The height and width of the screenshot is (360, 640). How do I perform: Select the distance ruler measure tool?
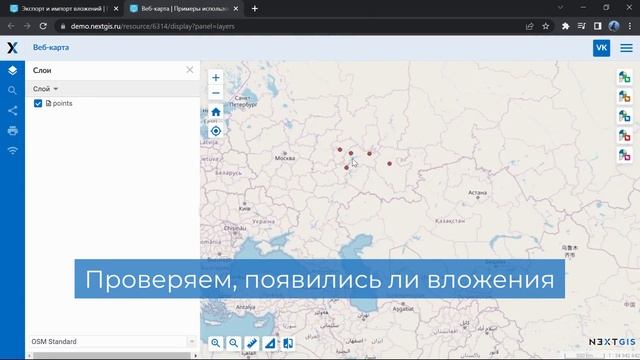[252, 343]
